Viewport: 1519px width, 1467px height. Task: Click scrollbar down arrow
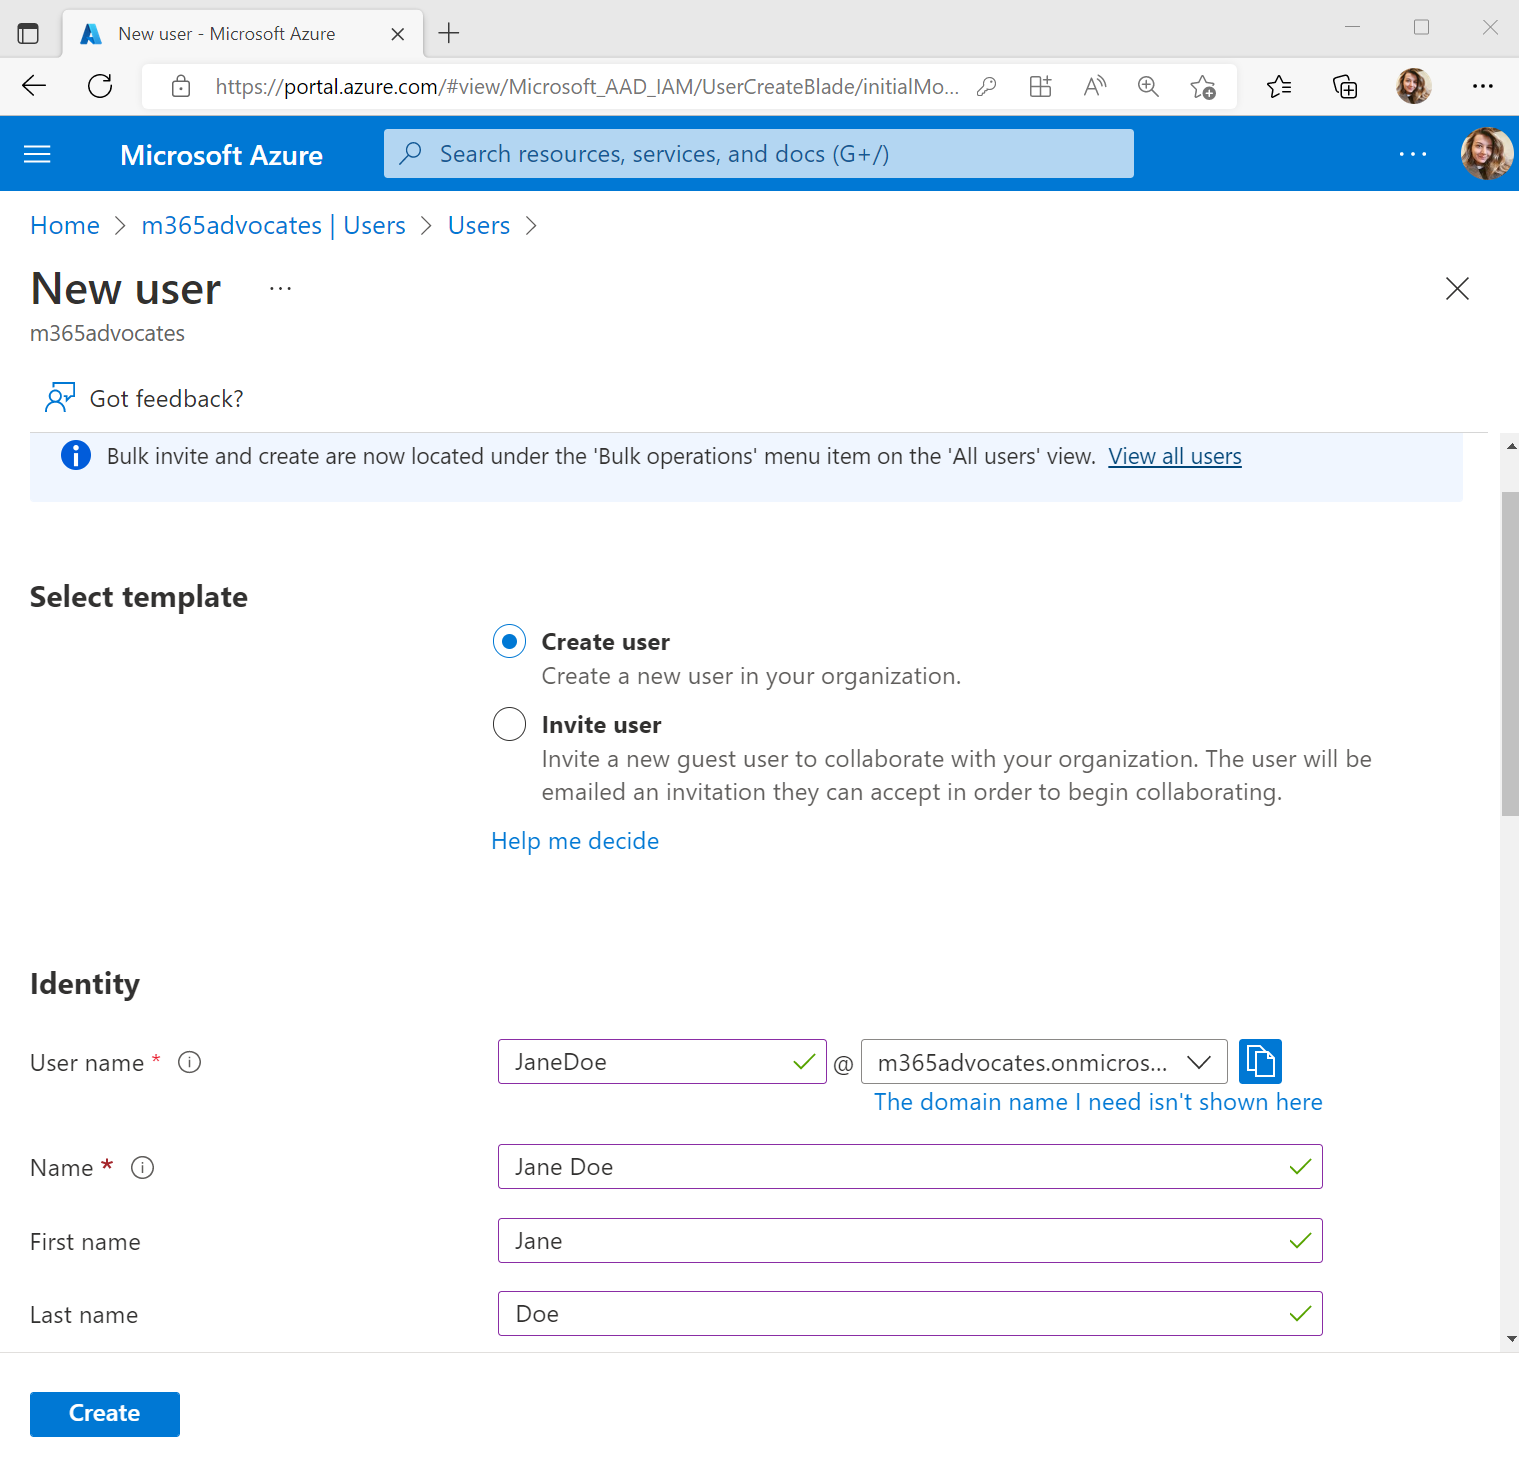pos(1511,1339)
